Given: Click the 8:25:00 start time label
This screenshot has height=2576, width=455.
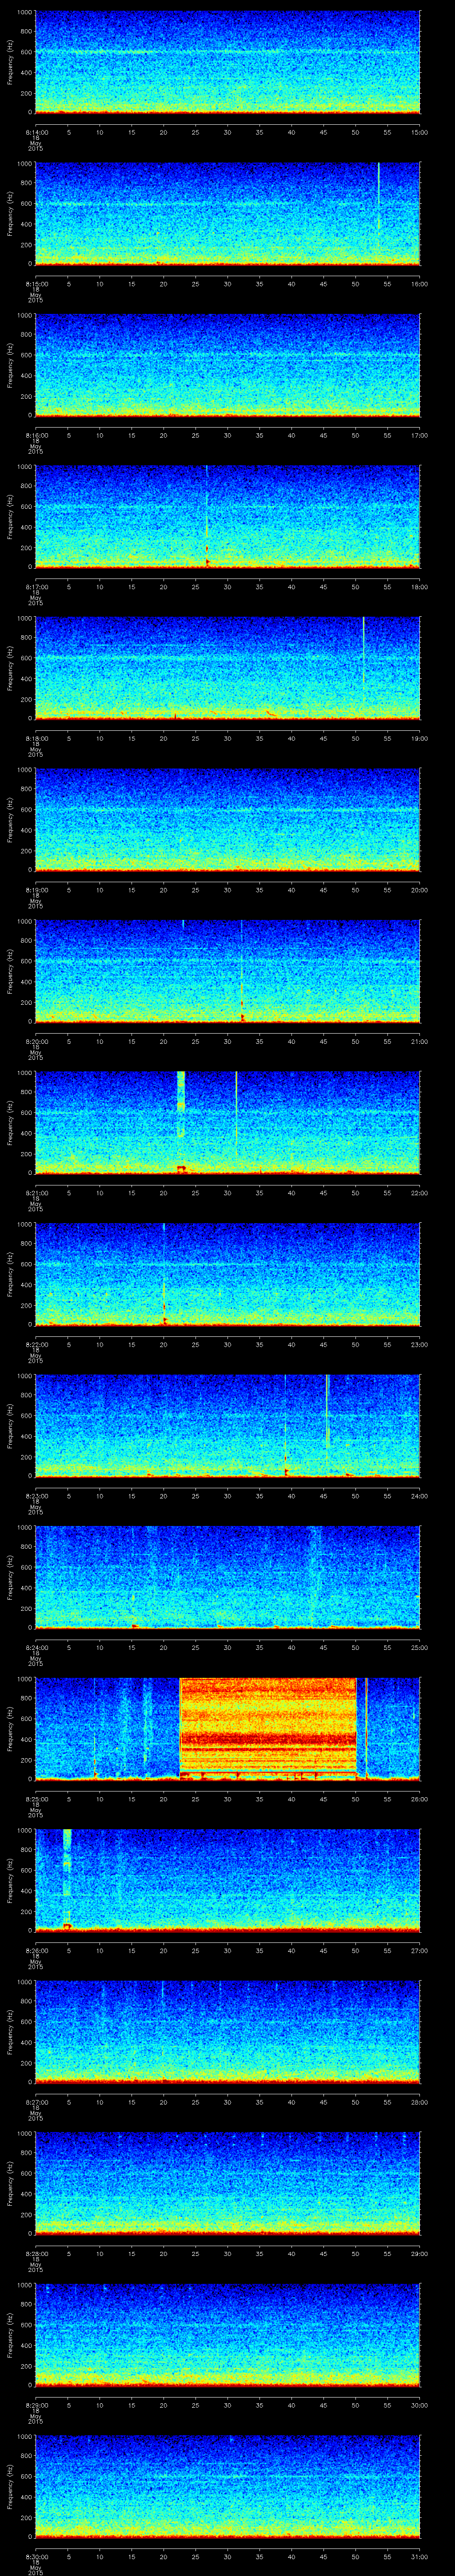Looking at the screenshot, I should (36, 1799).
